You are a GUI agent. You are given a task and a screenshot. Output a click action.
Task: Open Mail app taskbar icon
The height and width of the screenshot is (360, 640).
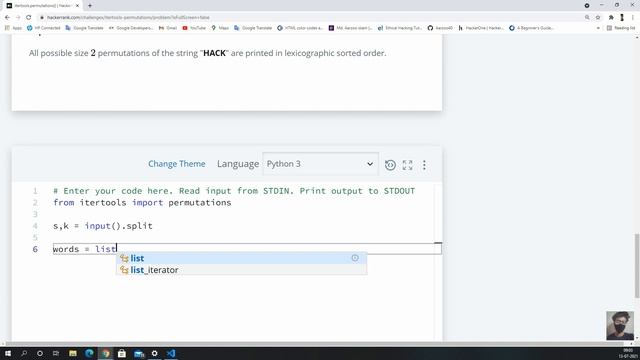pos(139,353)
